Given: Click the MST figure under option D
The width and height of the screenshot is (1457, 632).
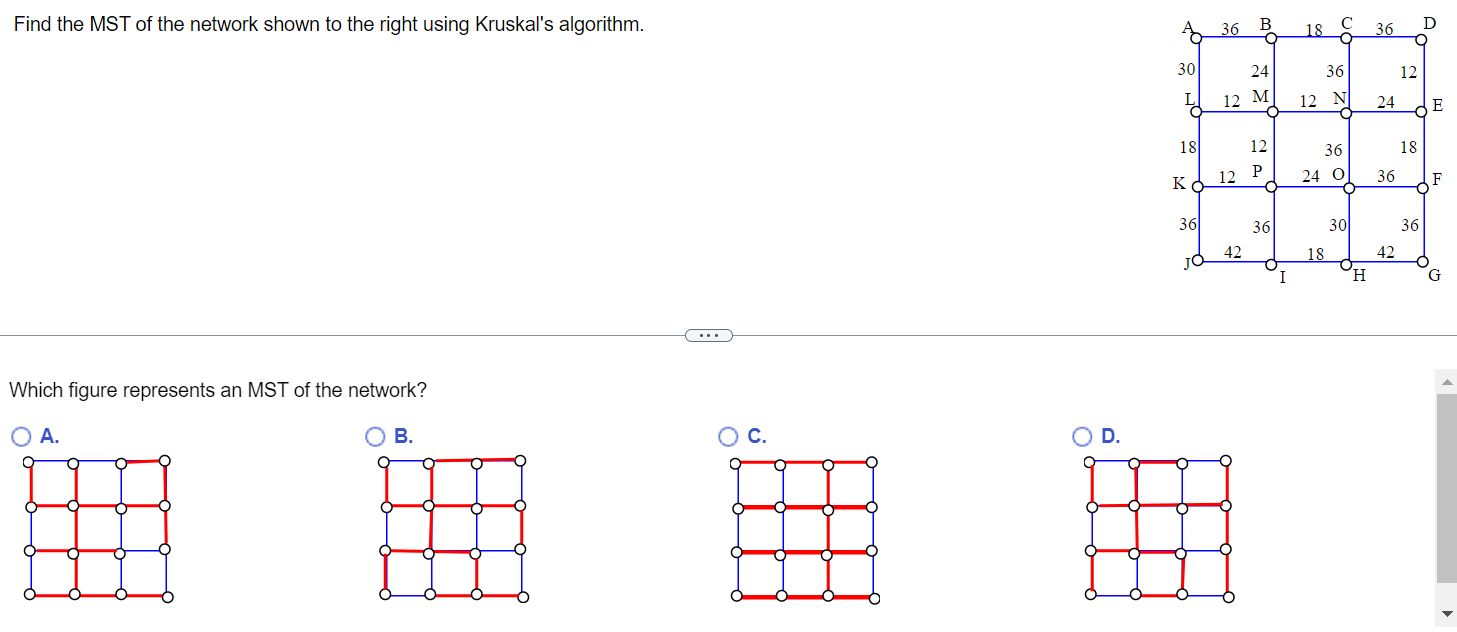Looking at the screenshot, I should point(1158,527).
